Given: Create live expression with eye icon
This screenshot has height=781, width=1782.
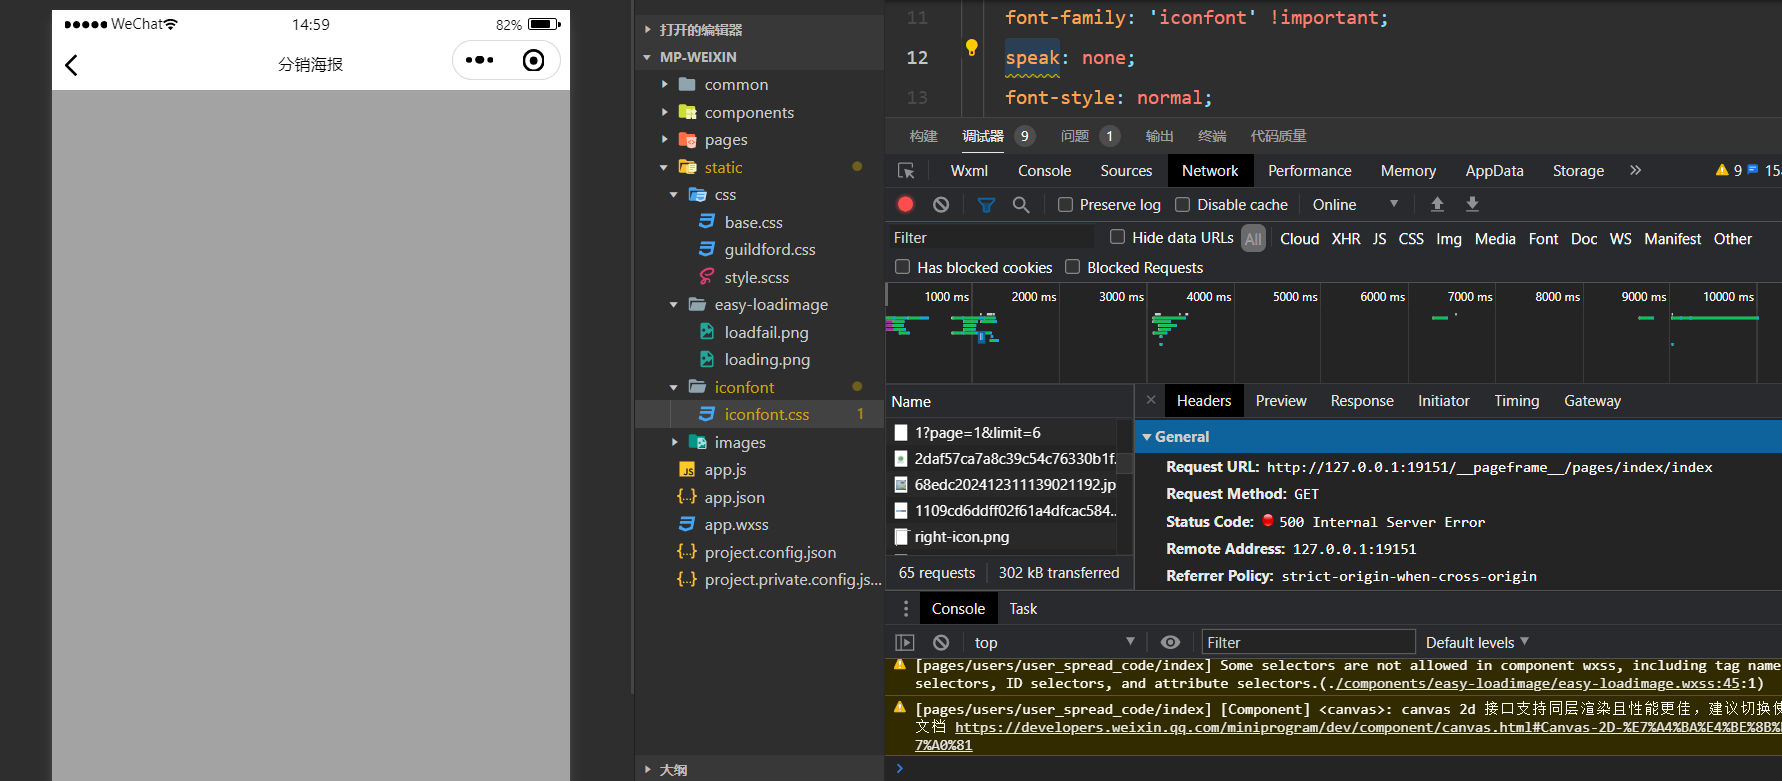Looking at the screenshot, I should tap(1170, 643).
